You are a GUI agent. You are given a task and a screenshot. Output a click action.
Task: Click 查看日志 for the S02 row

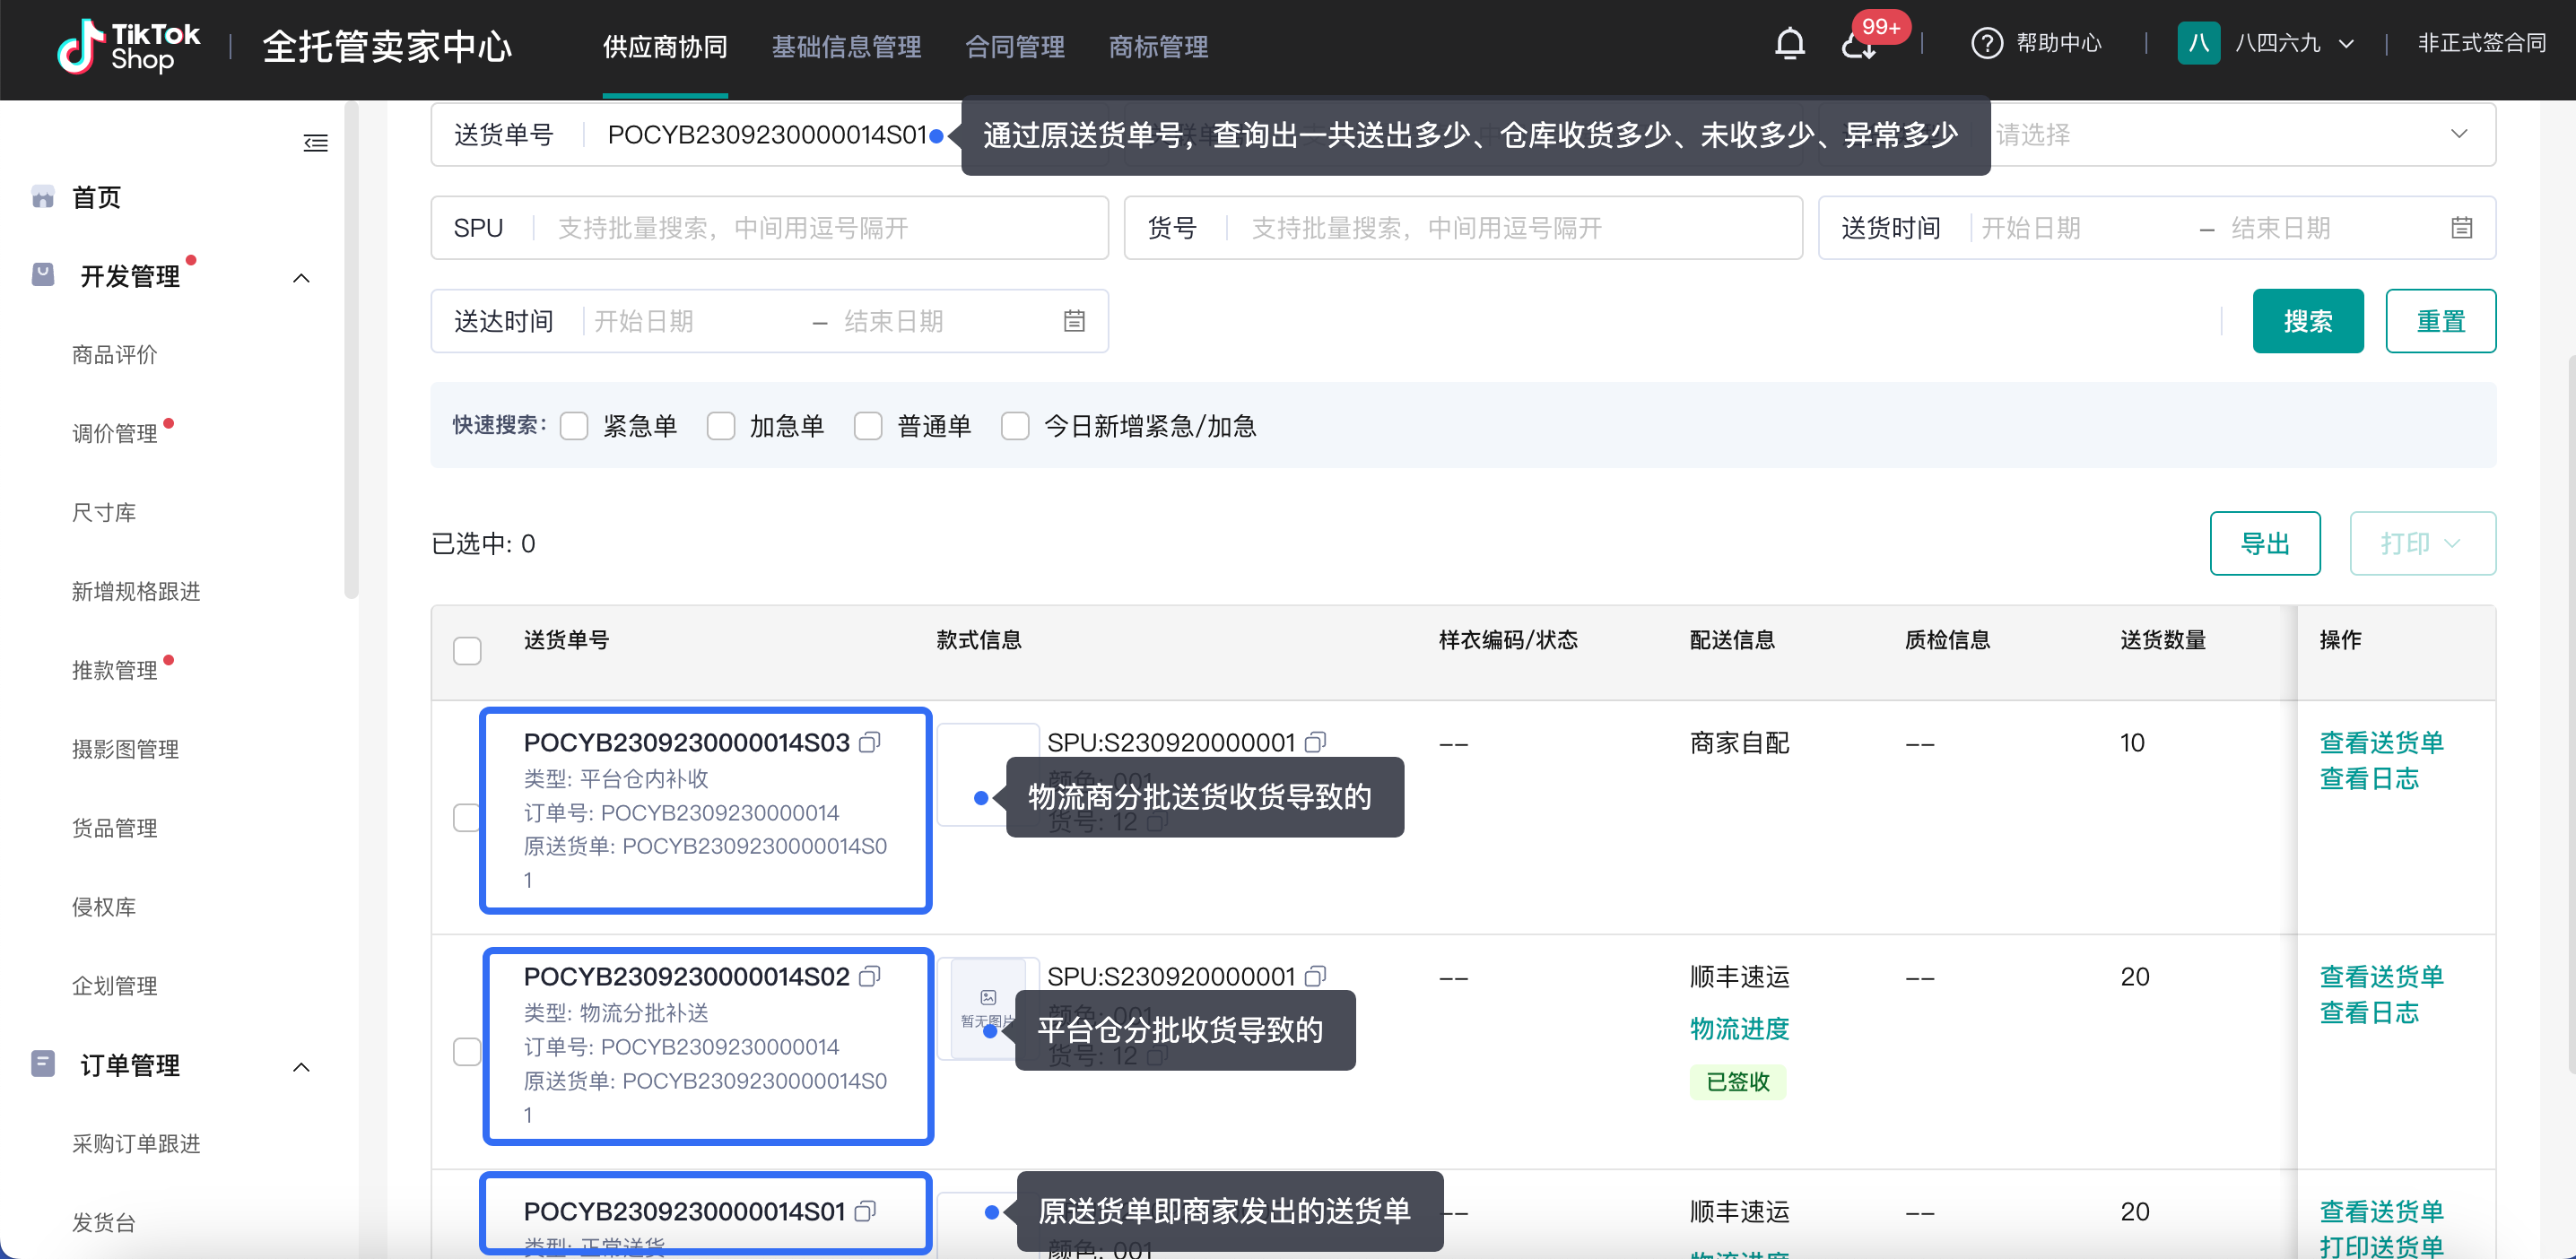tap(2369, 1012)
